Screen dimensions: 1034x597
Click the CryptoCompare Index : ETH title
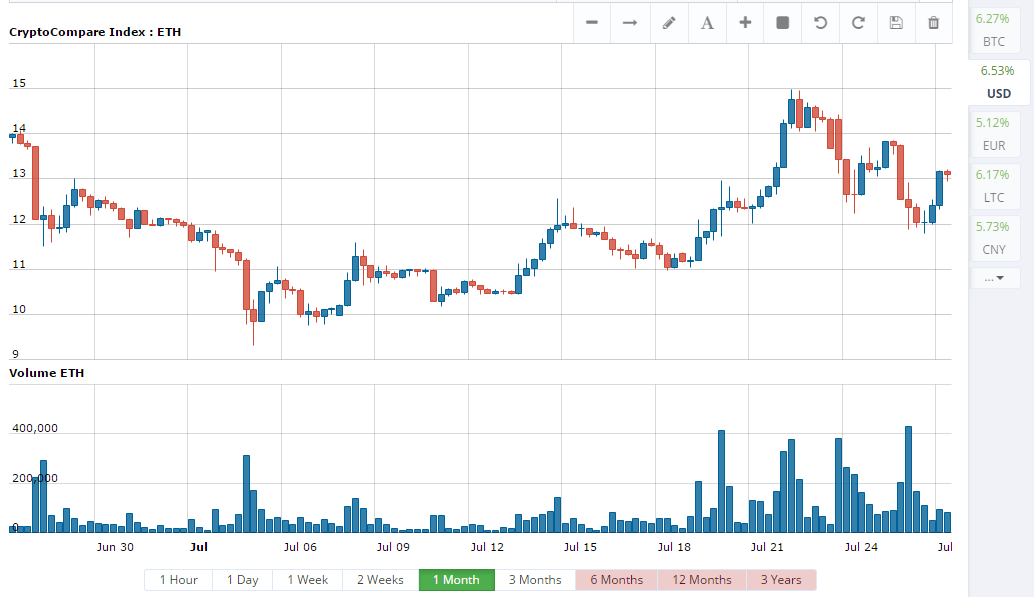[x=95, y=32]
